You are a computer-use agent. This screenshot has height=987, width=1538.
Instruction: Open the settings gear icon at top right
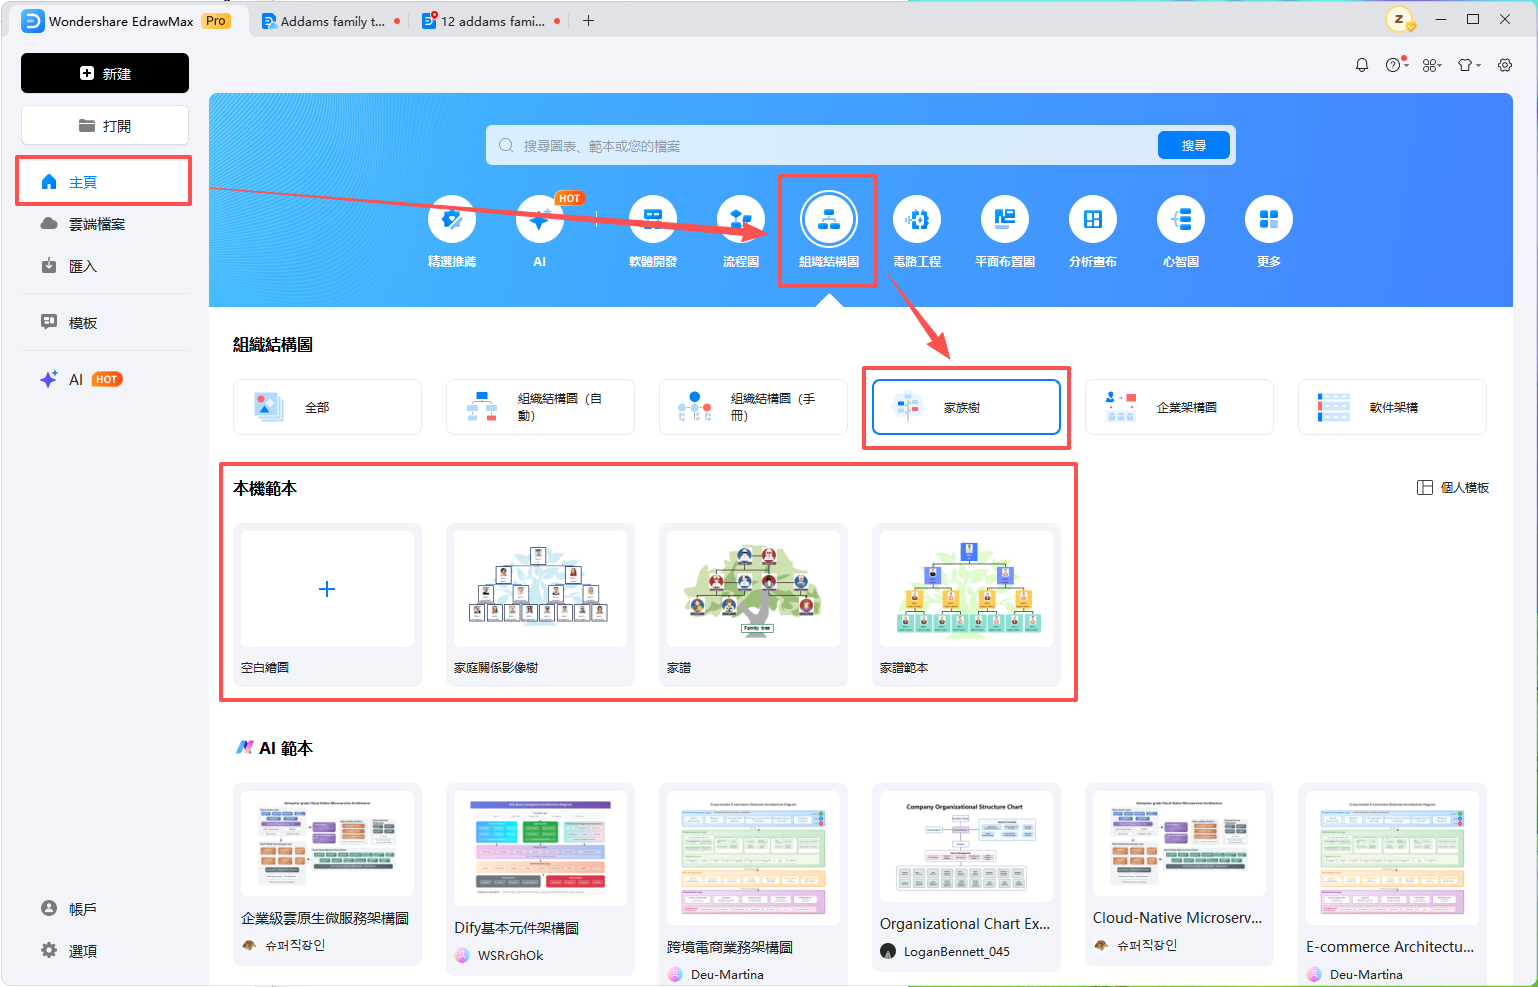coord(1505,65)
